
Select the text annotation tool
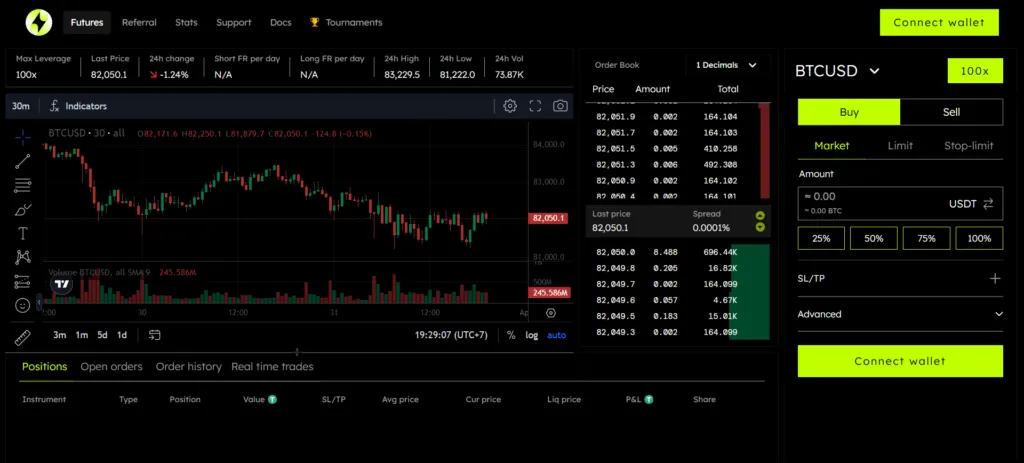coord(23,233)
